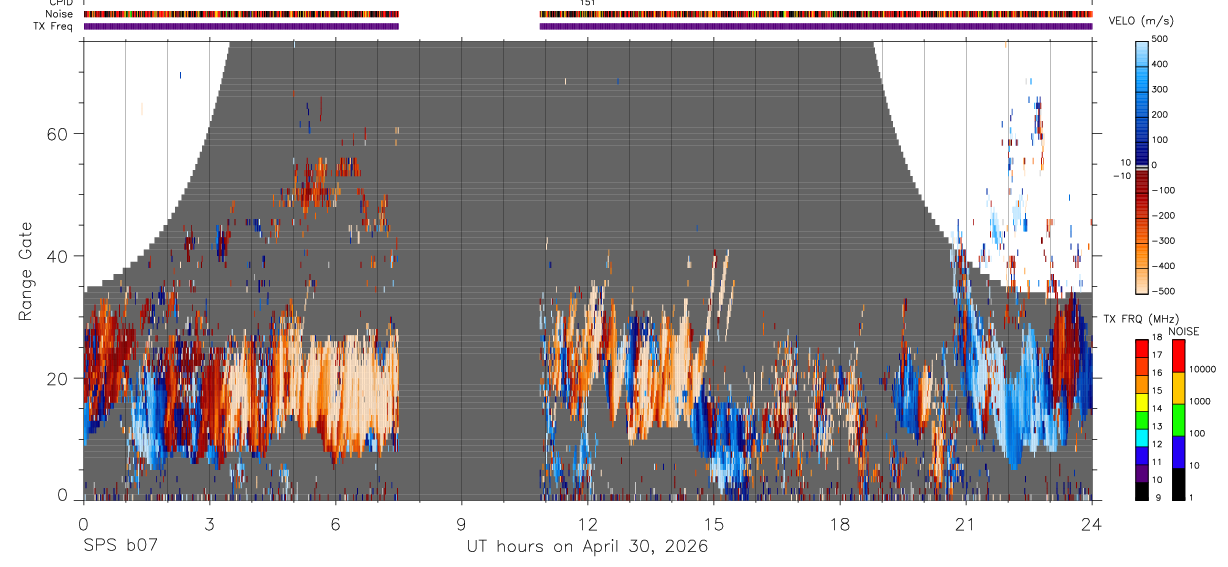Click the 21 hour tick label

(x=966, y=524)
